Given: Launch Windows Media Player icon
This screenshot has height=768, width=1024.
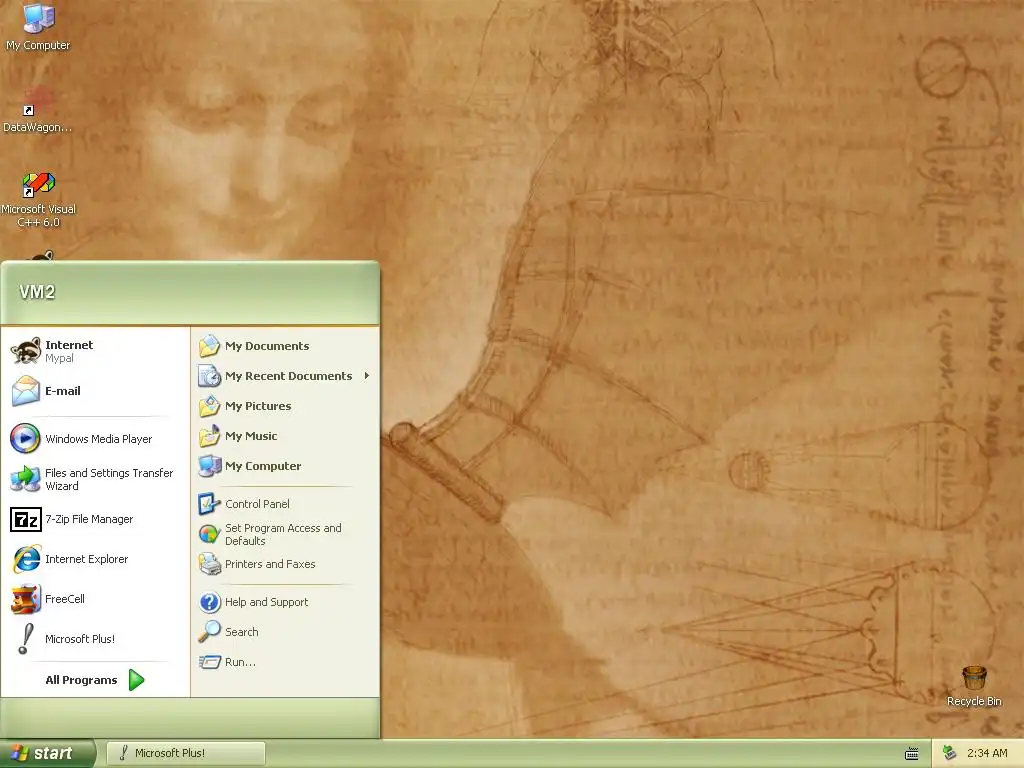Looking at the screenshot, I should click(x=25, y=438).
